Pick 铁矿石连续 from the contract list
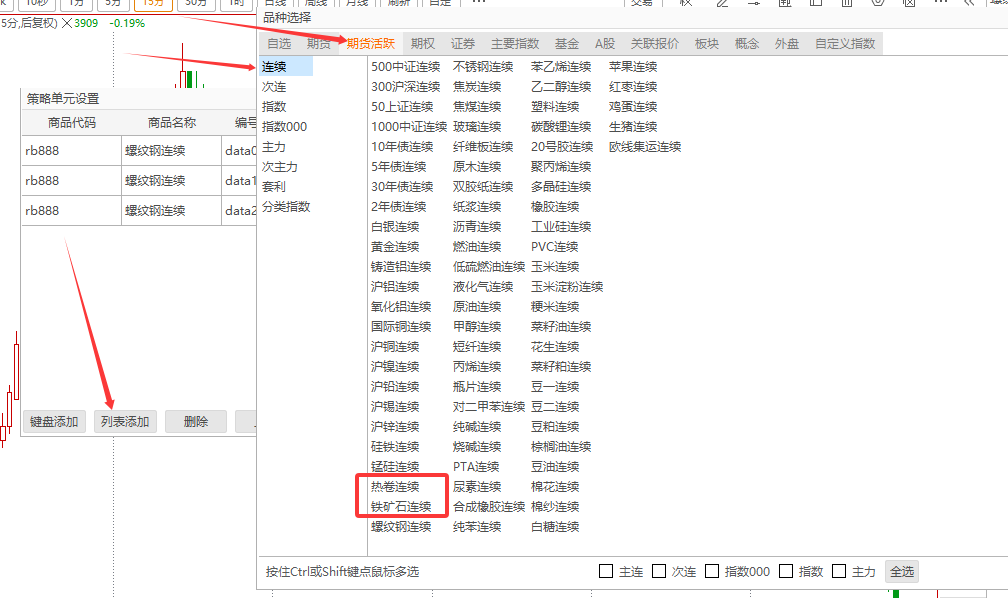This screenshot has height=598, width=1008. tap(401, 507)
